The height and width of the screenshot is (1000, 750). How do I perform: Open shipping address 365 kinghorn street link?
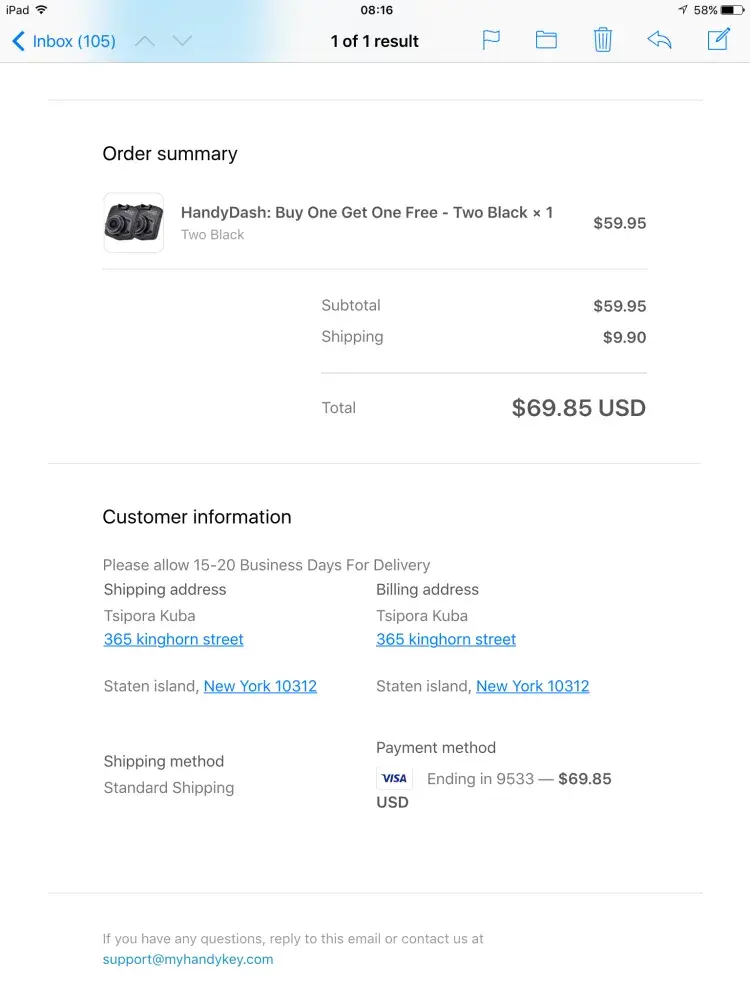tap(174, 639)
